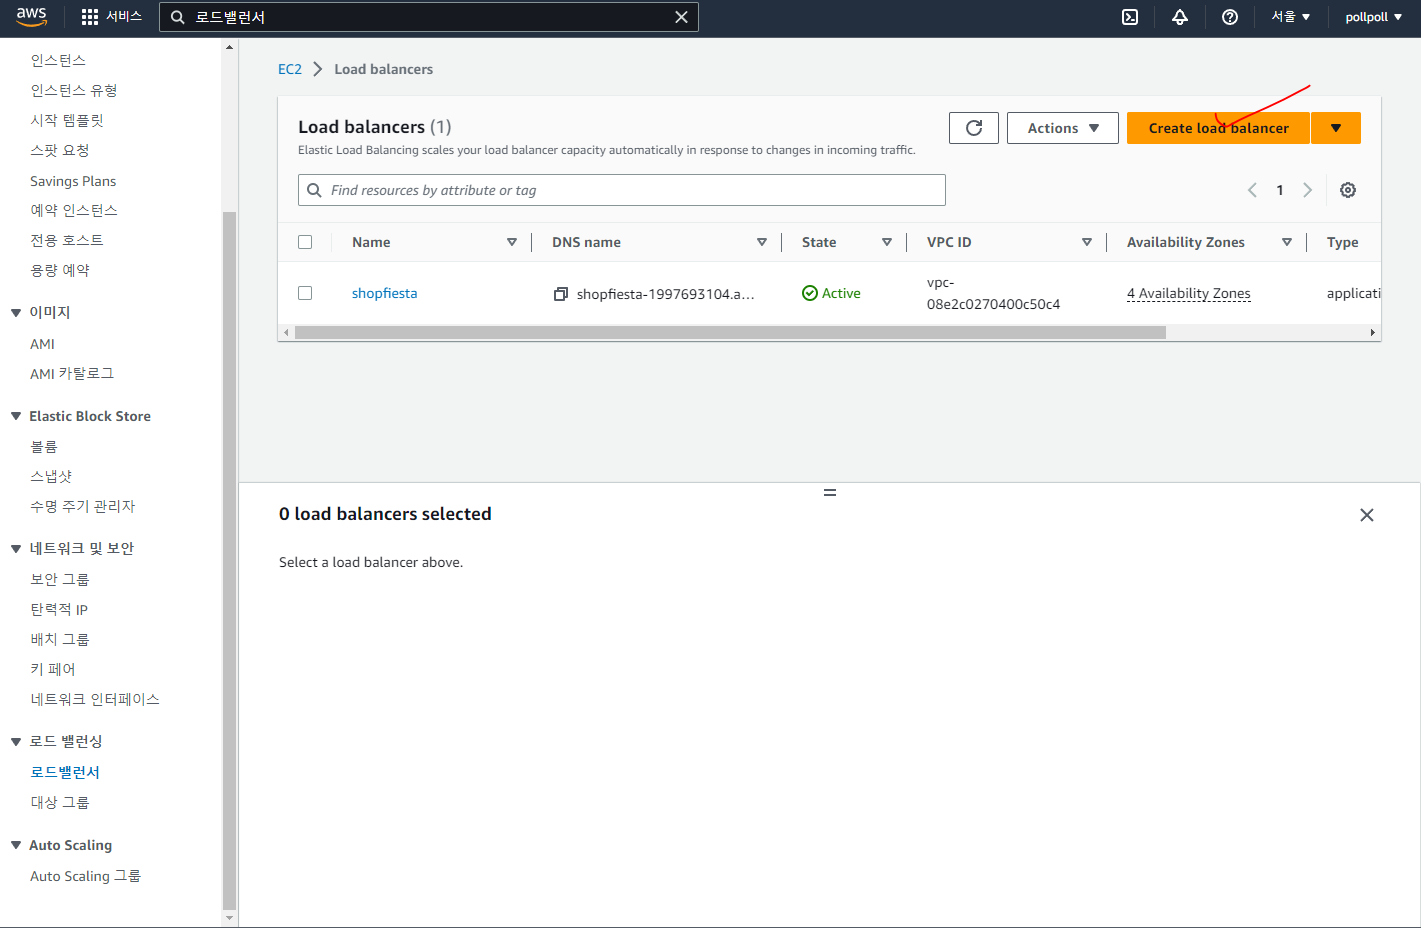Open Savings Plans in sidebar
Screen dimensions: 1421x928
pyautogui.click(x=73, y=181)
